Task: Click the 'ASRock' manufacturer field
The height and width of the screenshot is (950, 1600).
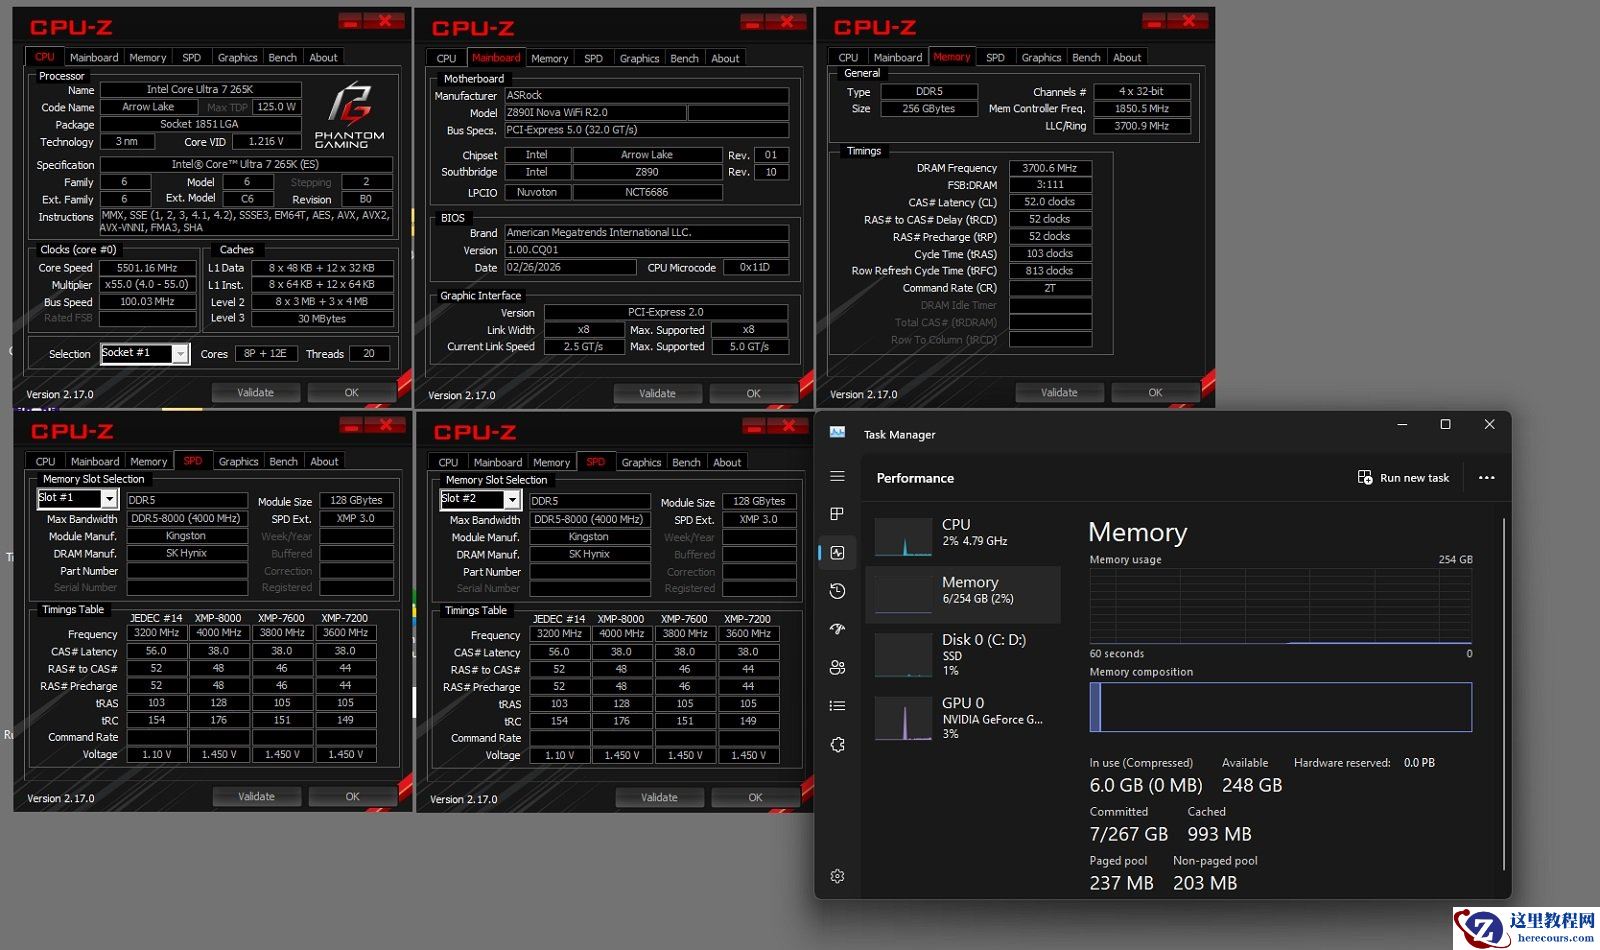Action: [646, 96]
